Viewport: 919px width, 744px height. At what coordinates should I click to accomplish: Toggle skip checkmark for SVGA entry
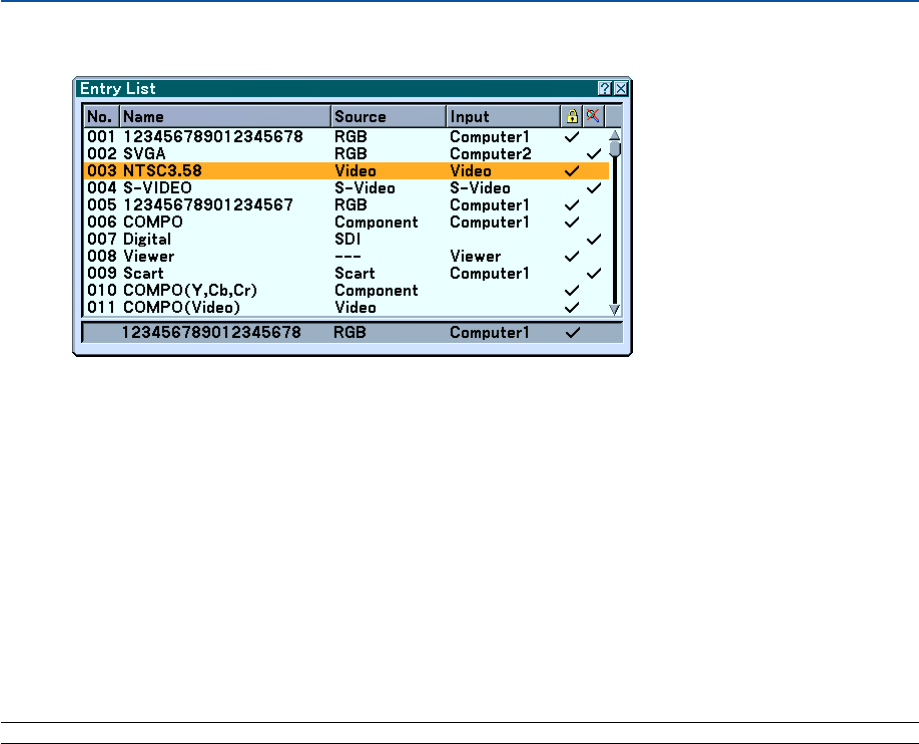594,154
